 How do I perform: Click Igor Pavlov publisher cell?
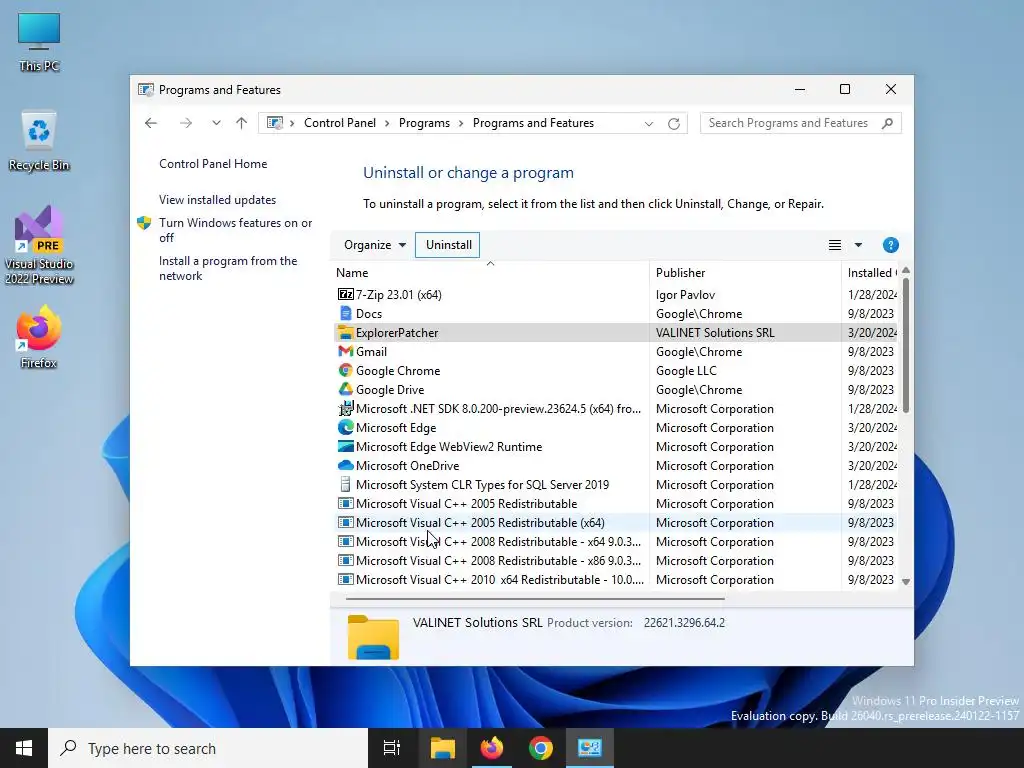(685, 295)
